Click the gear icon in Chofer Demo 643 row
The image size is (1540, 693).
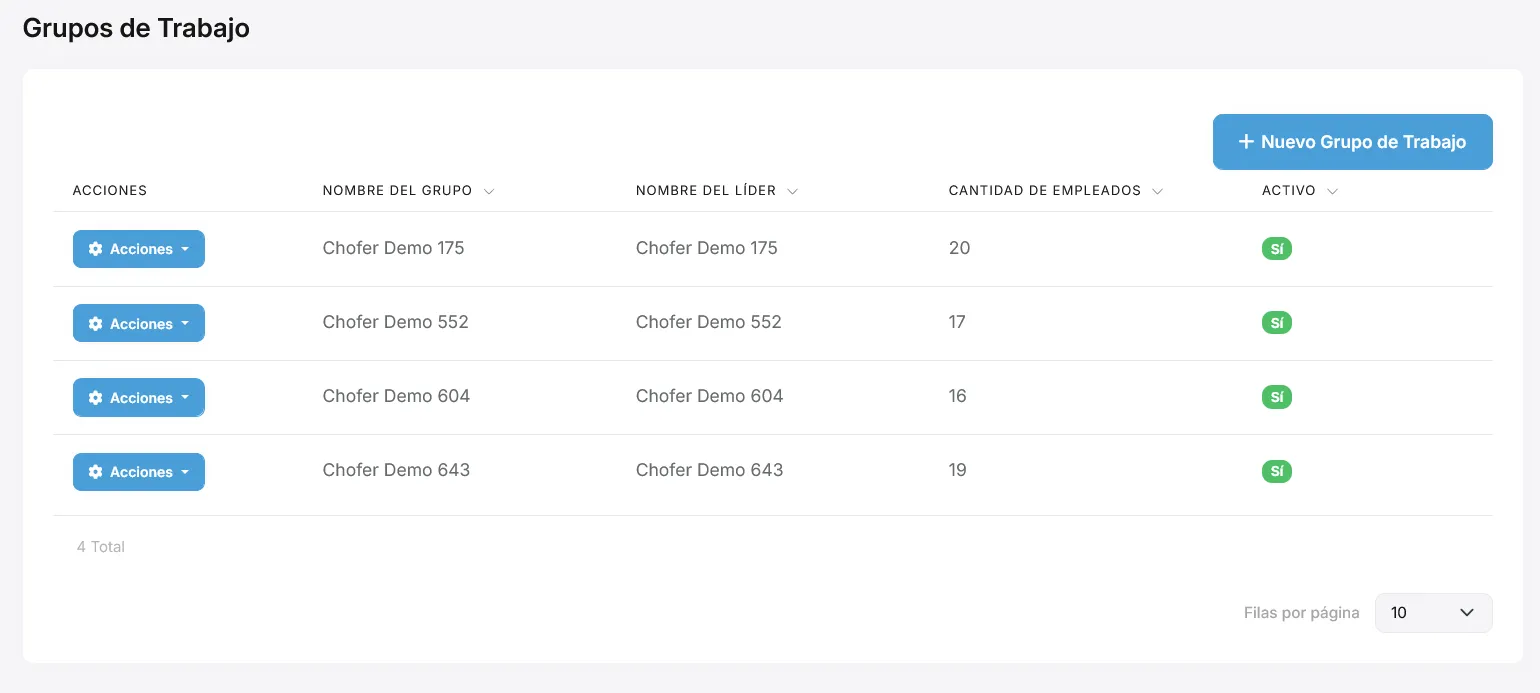[x=96, y=472]
